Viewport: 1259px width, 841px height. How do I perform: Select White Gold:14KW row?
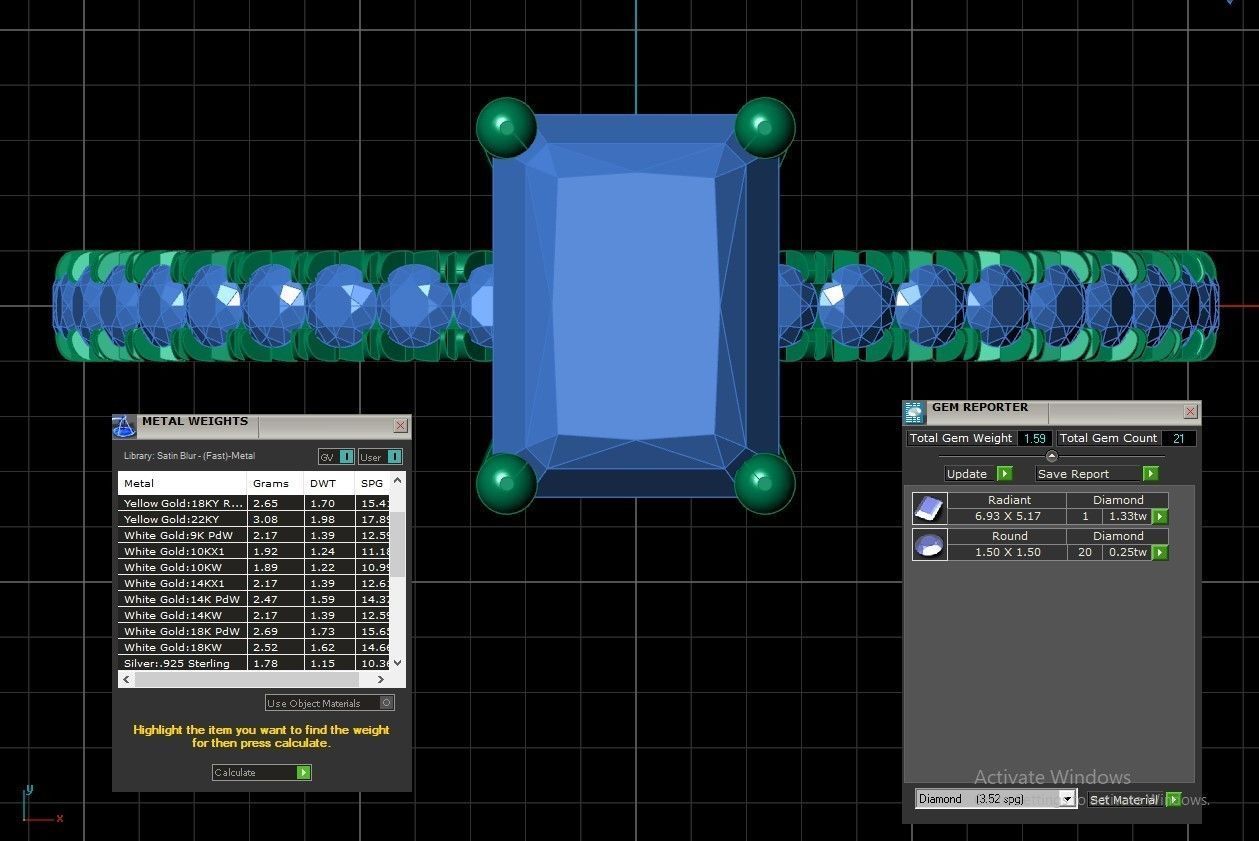tap(254, 615)
